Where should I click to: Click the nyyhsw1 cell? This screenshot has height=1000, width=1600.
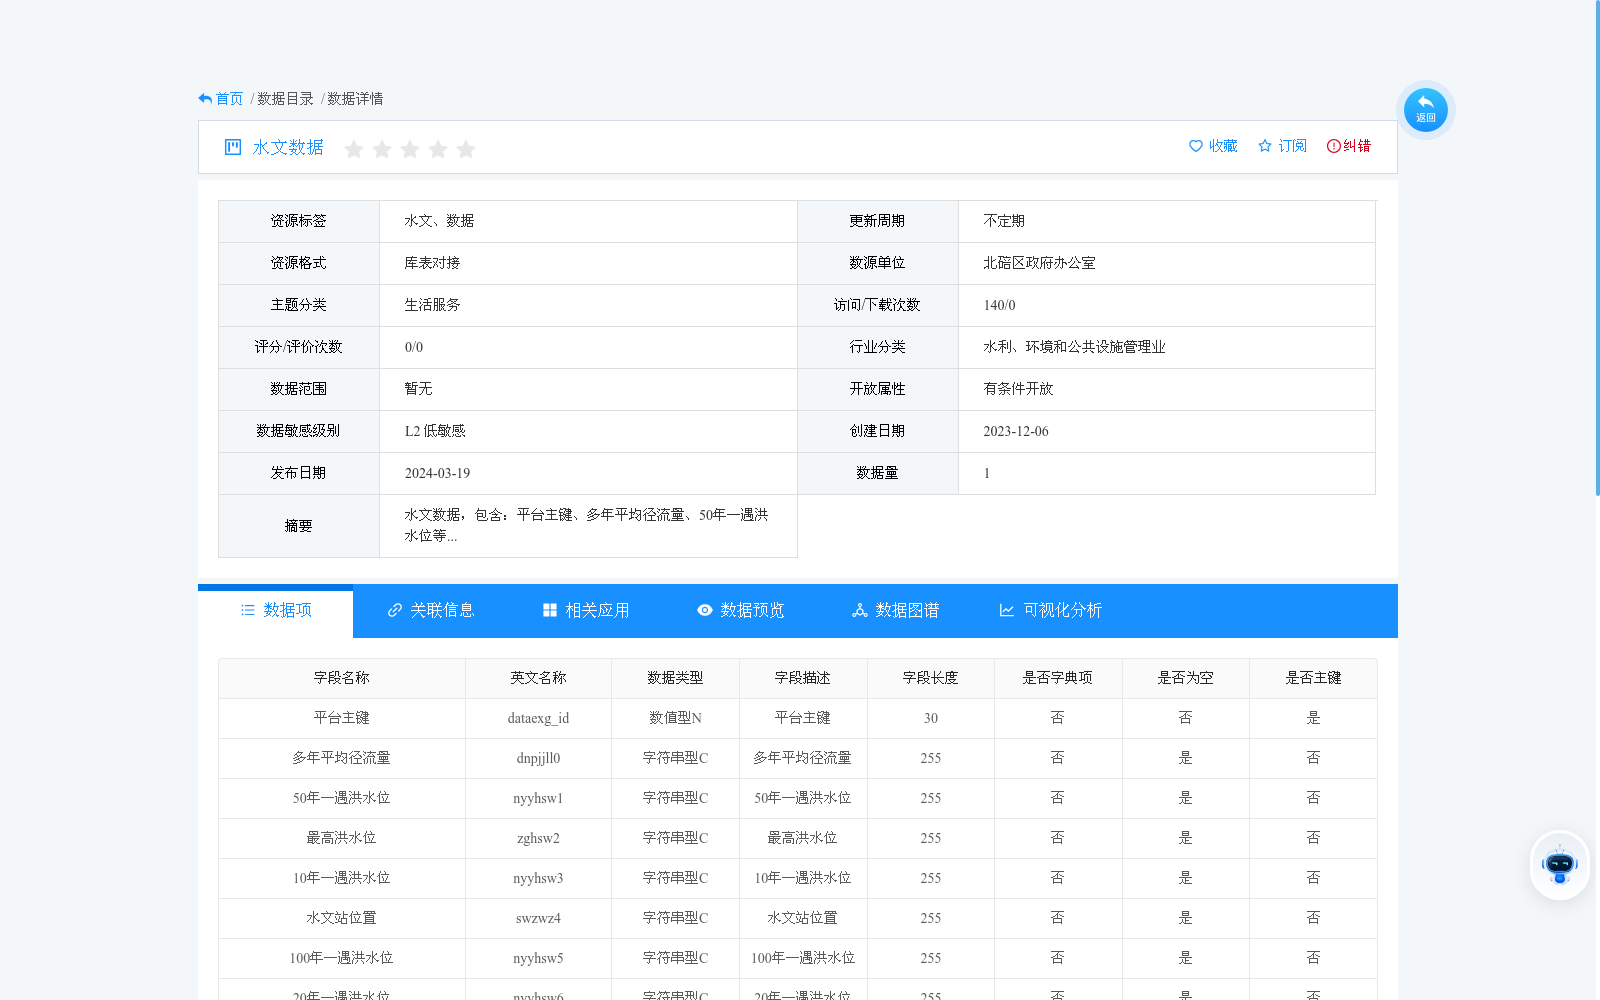pyautogui.click(x=538, y=798)
